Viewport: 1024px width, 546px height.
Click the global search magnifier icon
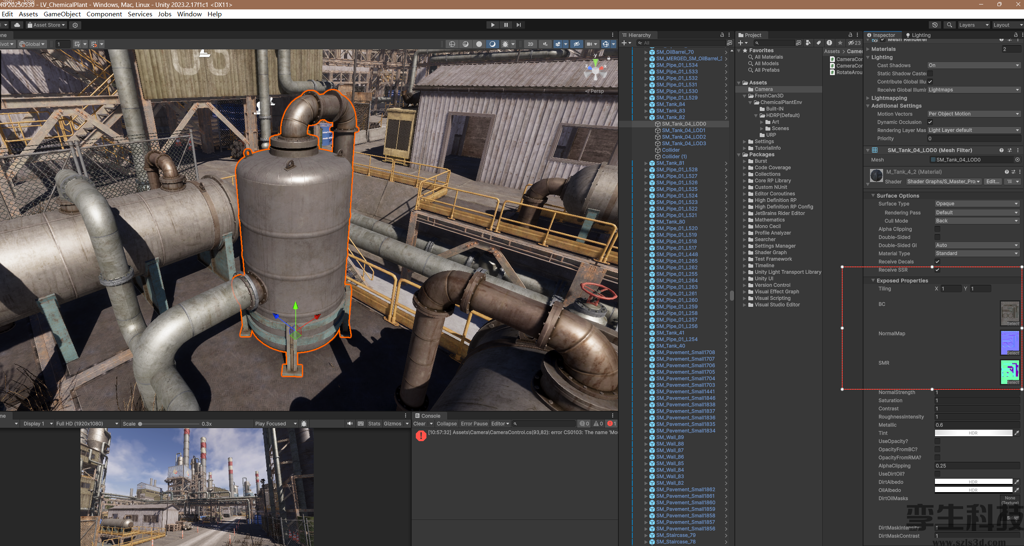pos(948,25)
